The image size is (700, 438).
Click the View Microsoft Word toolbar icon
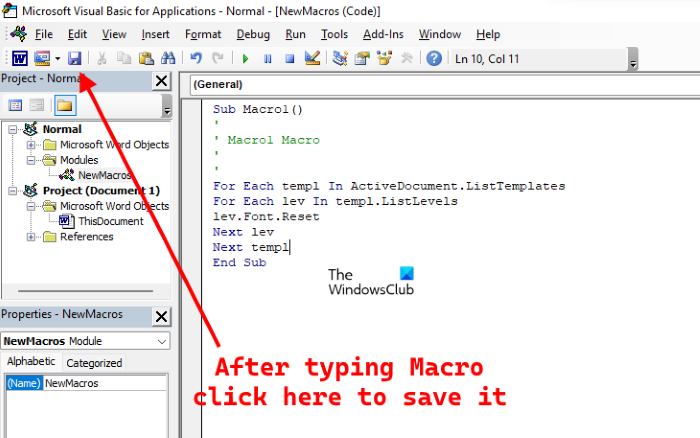[x=20, y=58]
